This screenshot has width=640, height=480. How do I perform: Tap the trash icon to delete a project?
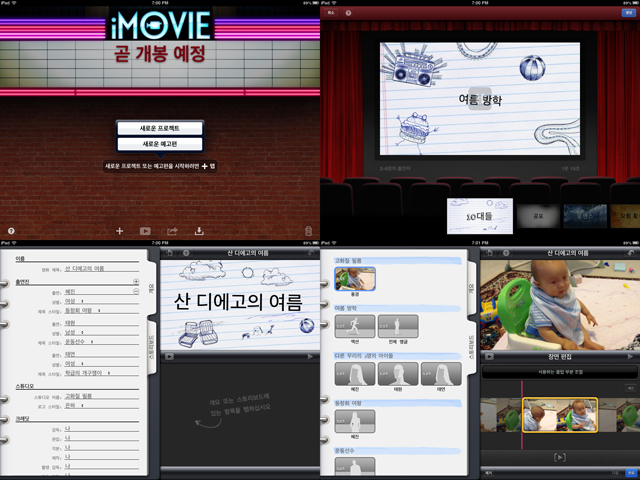pos(308,231)
